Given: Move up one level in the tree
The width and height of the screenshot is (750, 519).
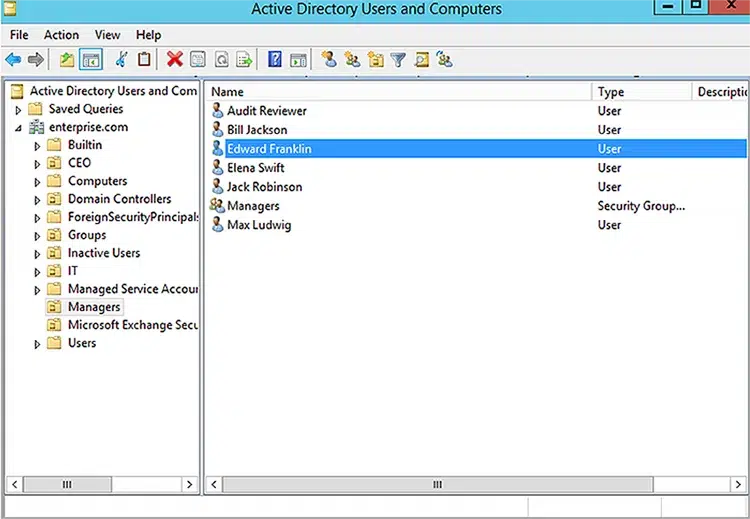Looking at the screenshot, I should pos(67,60).
